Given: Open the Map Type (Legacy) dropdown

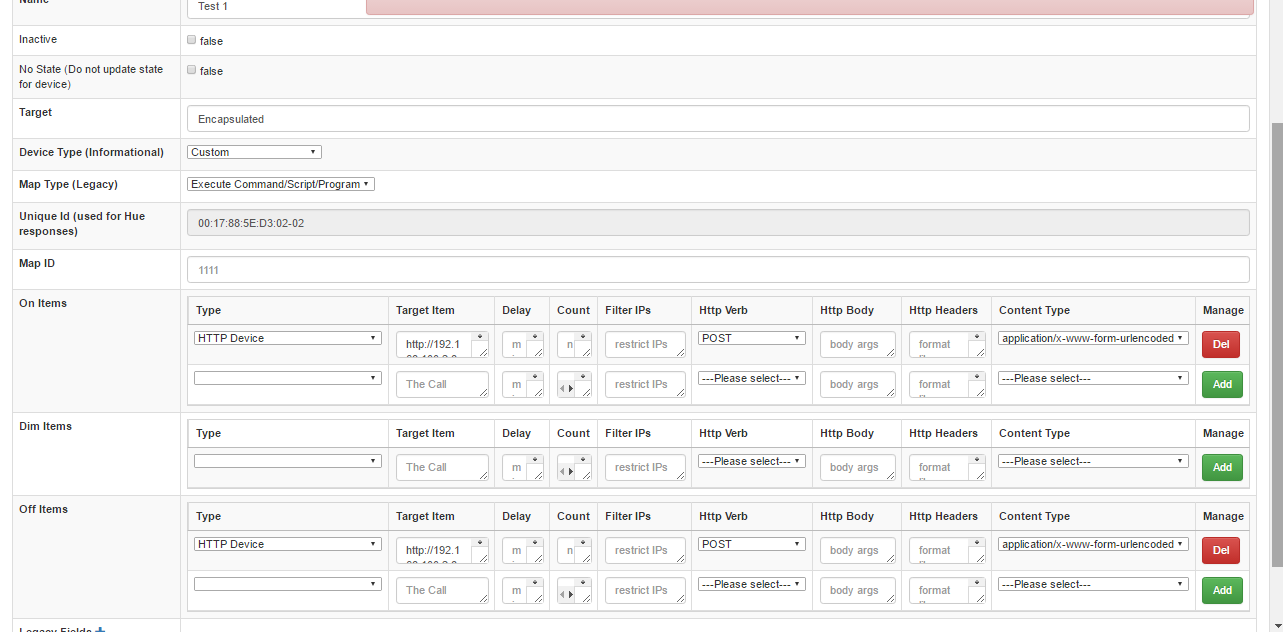Looking at the screenshot, I should 280,184.
